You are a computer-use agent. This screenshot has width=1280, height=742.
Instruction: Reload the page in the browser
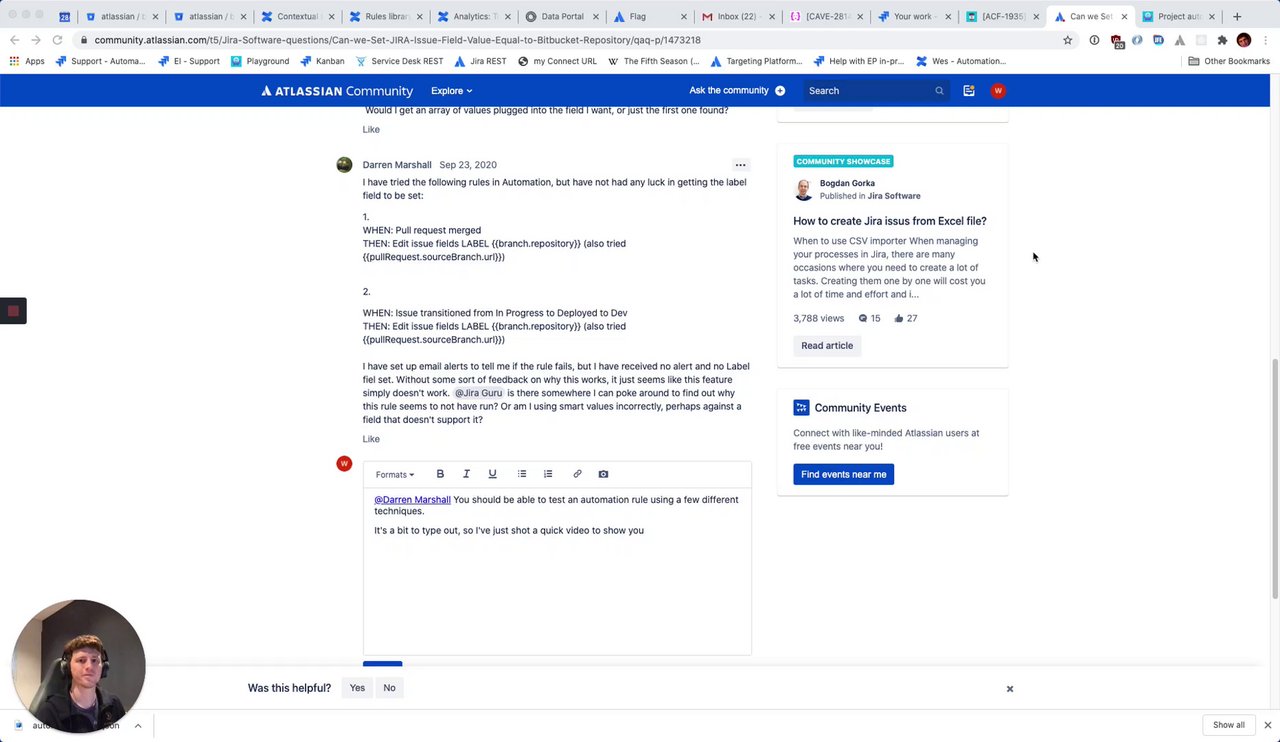tap(57, 40)
